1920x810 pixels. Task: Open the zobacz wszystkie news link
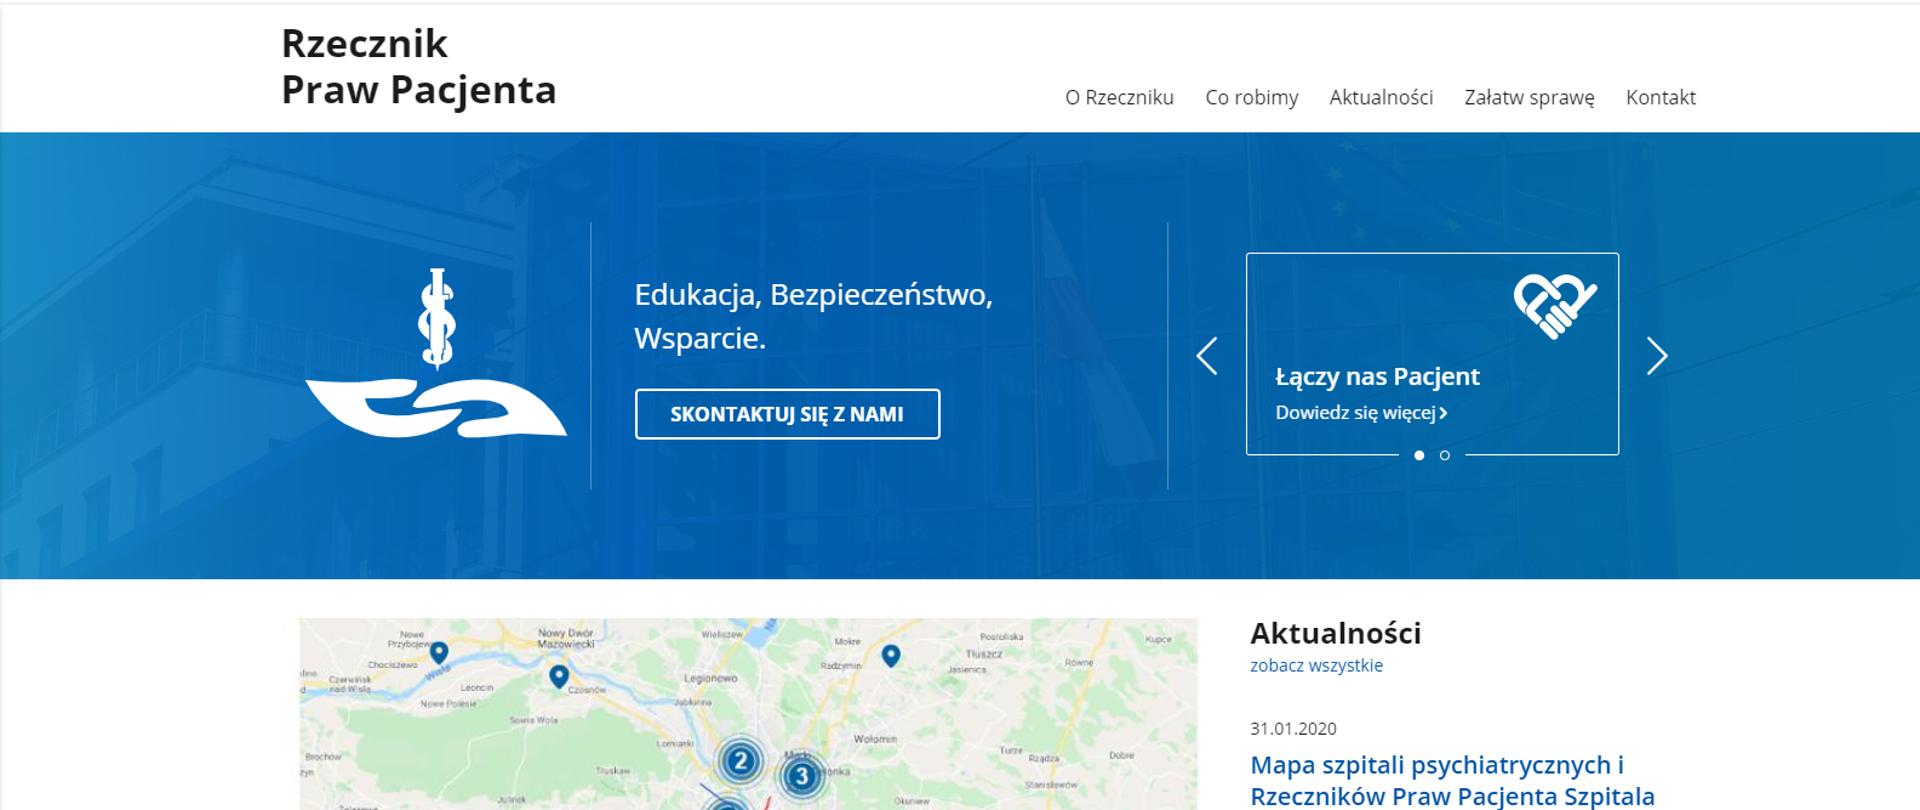[x=1316, y=666]
